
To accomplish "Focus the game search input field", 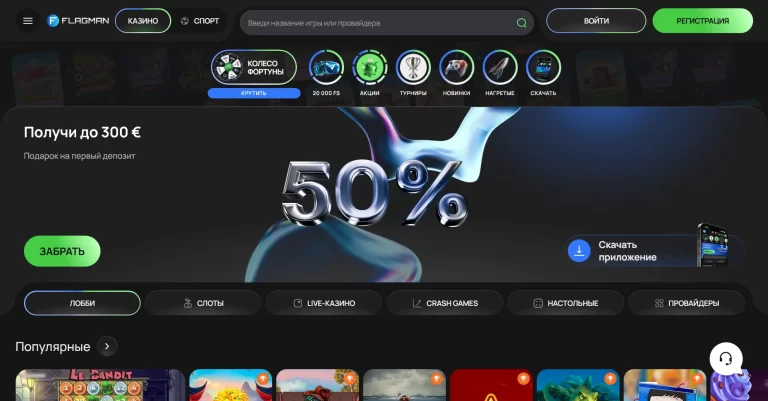I will pos(380,22).
